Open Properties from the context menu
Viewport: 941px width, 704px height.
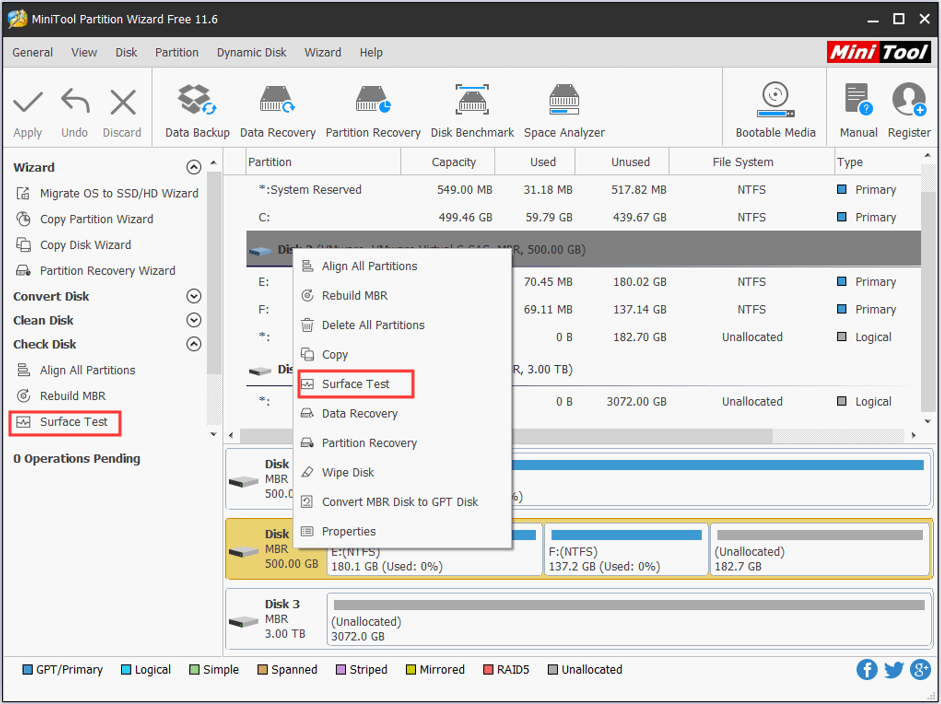click(402, 531)
